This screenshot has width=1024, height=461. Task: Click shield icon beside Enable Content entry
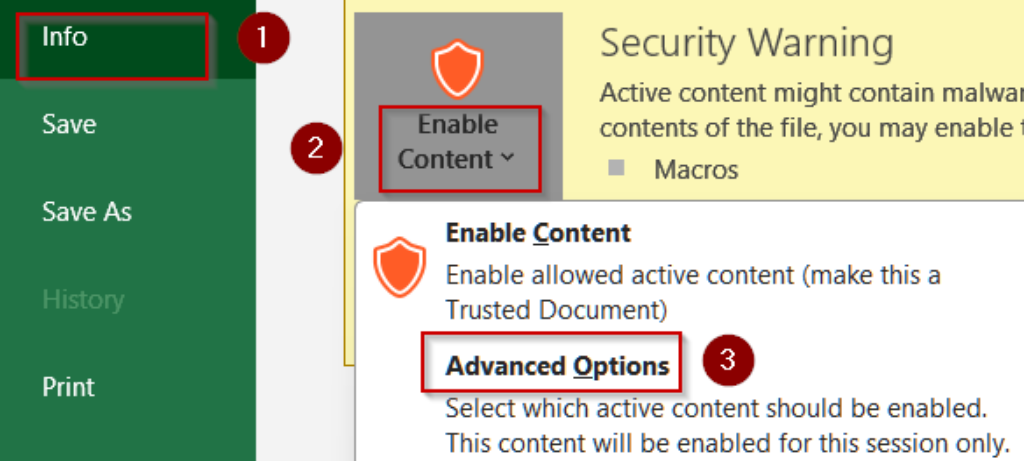point(399,266)
